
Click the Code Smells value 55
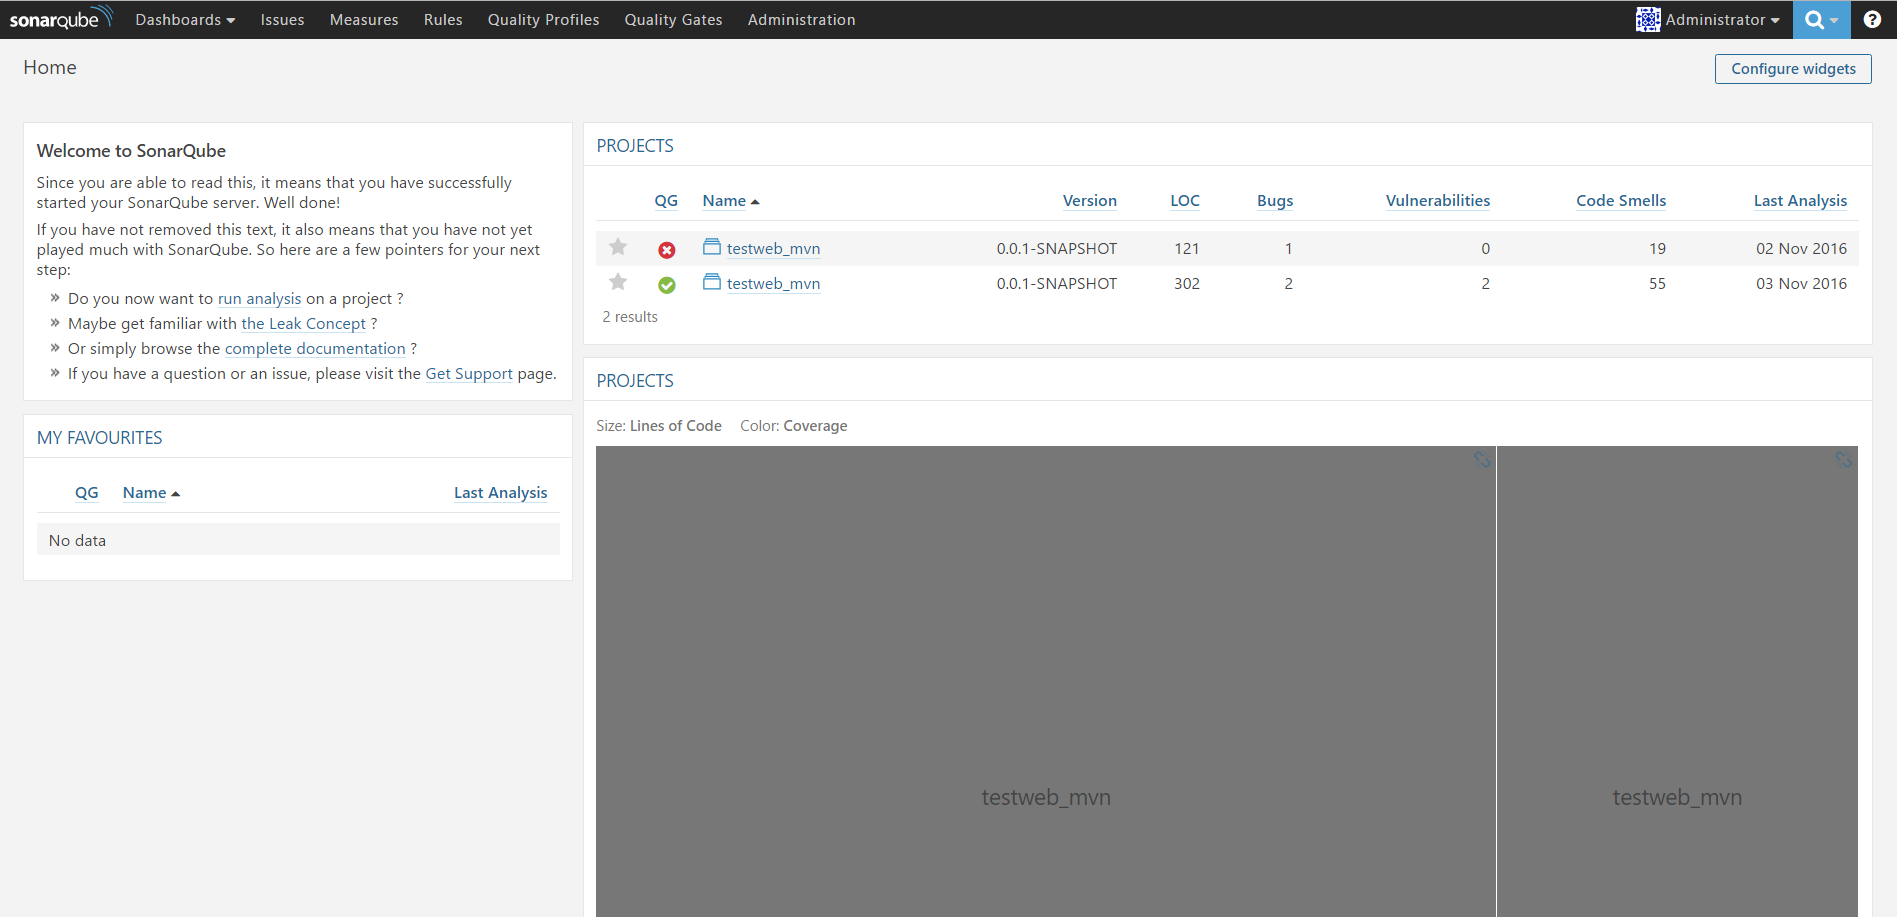click(x=1657, y=284)
